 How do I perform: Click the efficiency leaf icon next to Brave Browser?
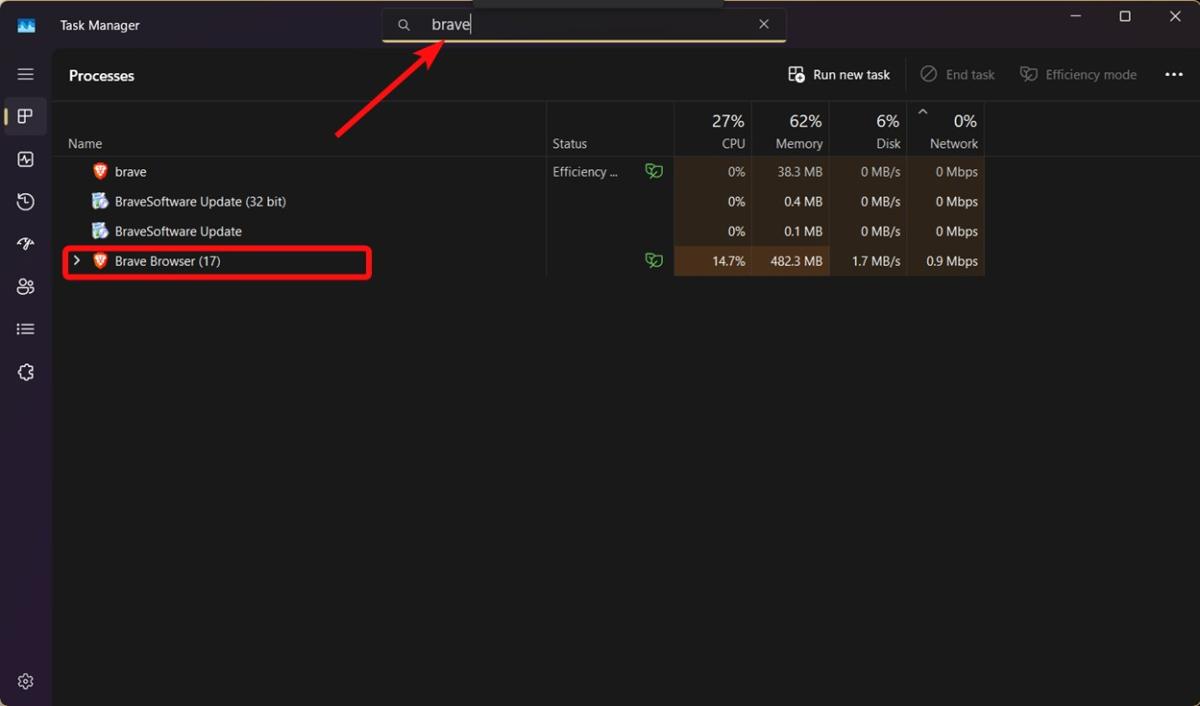click(x=654, y=261)
